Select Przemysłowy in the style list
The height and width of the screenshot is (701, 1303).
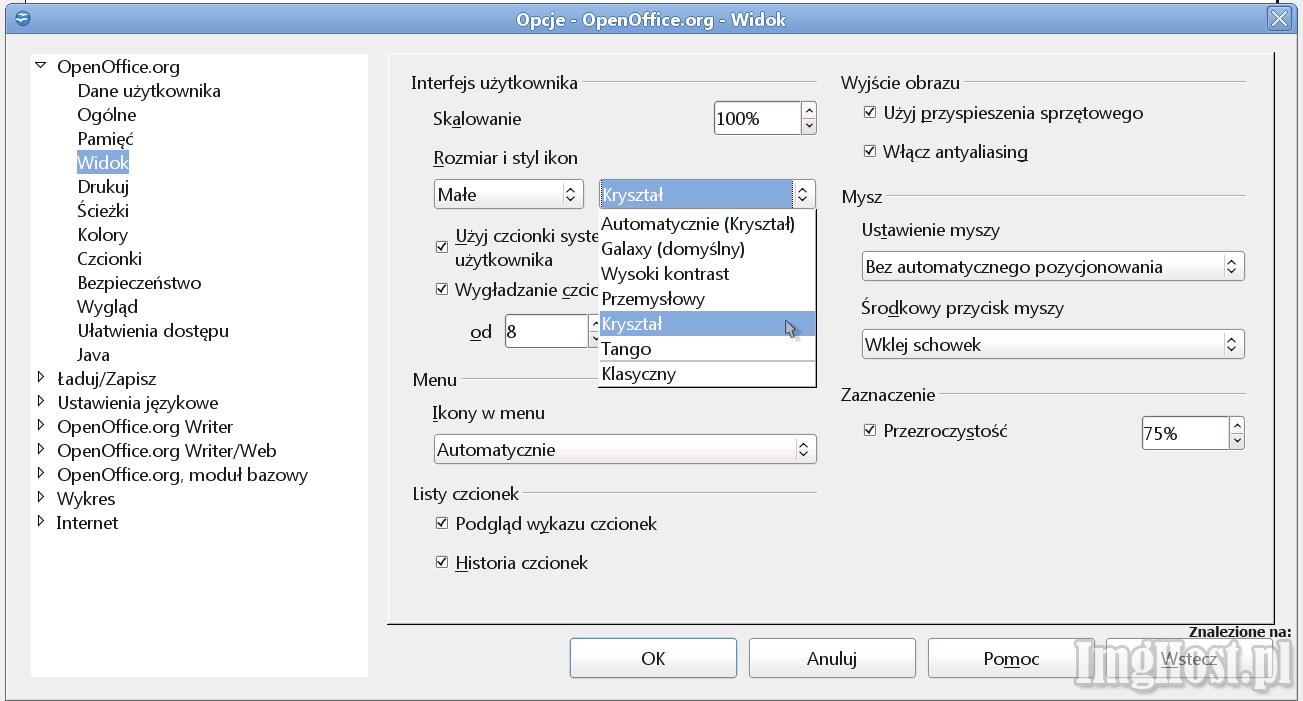[x=707, y=299]
